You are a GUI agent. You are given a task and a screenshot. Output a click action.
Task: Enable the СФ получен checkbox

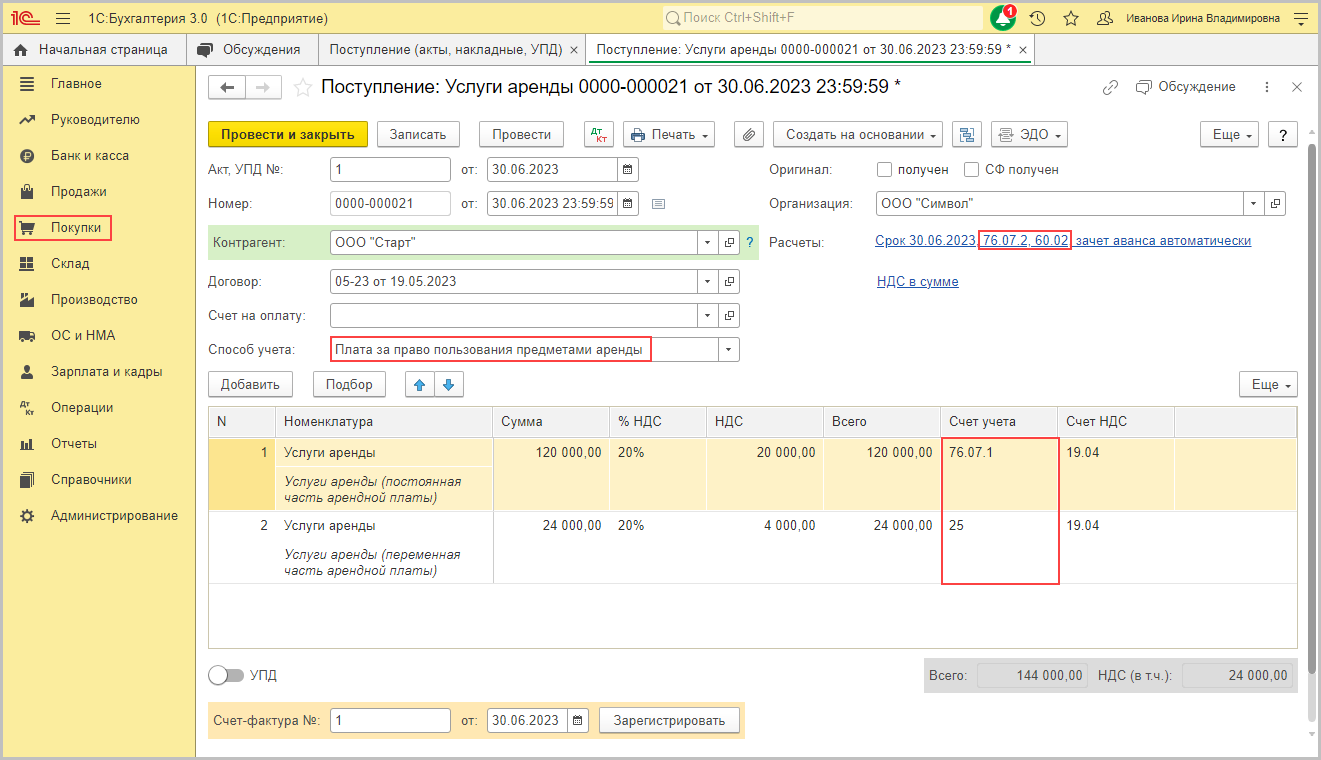971,170
